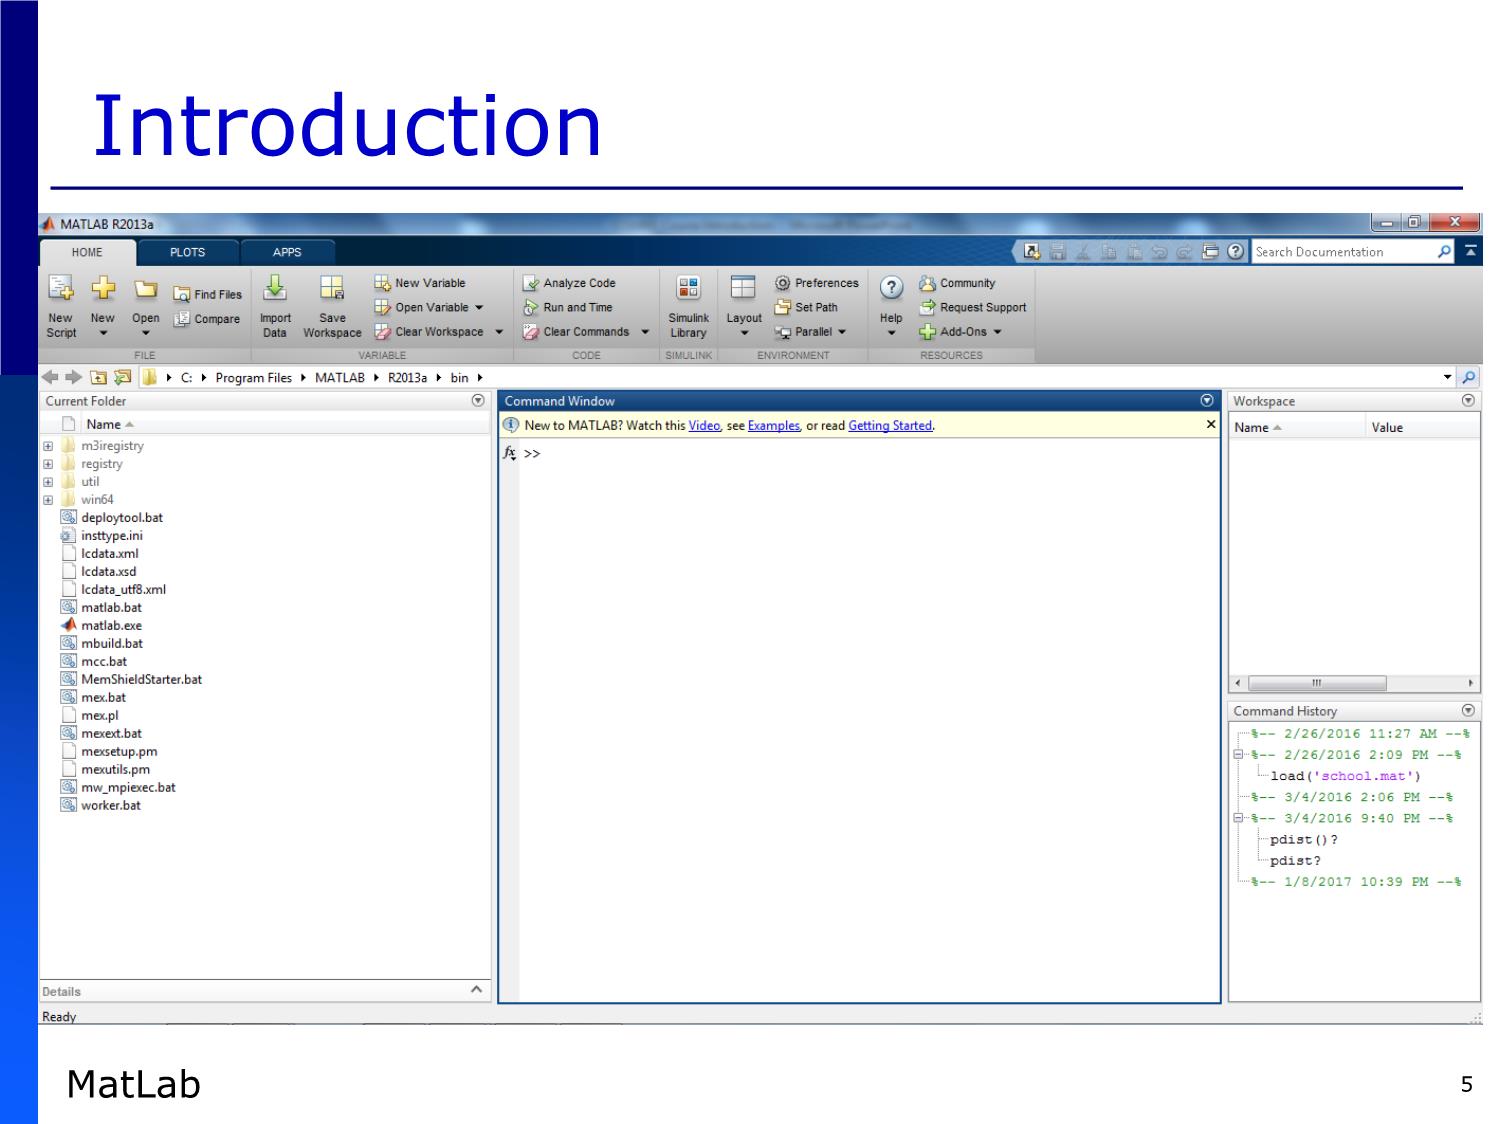This screenshot has height=1124, width=1499.
Task: Select pdist()? history entry
Action: (1304, 839)
